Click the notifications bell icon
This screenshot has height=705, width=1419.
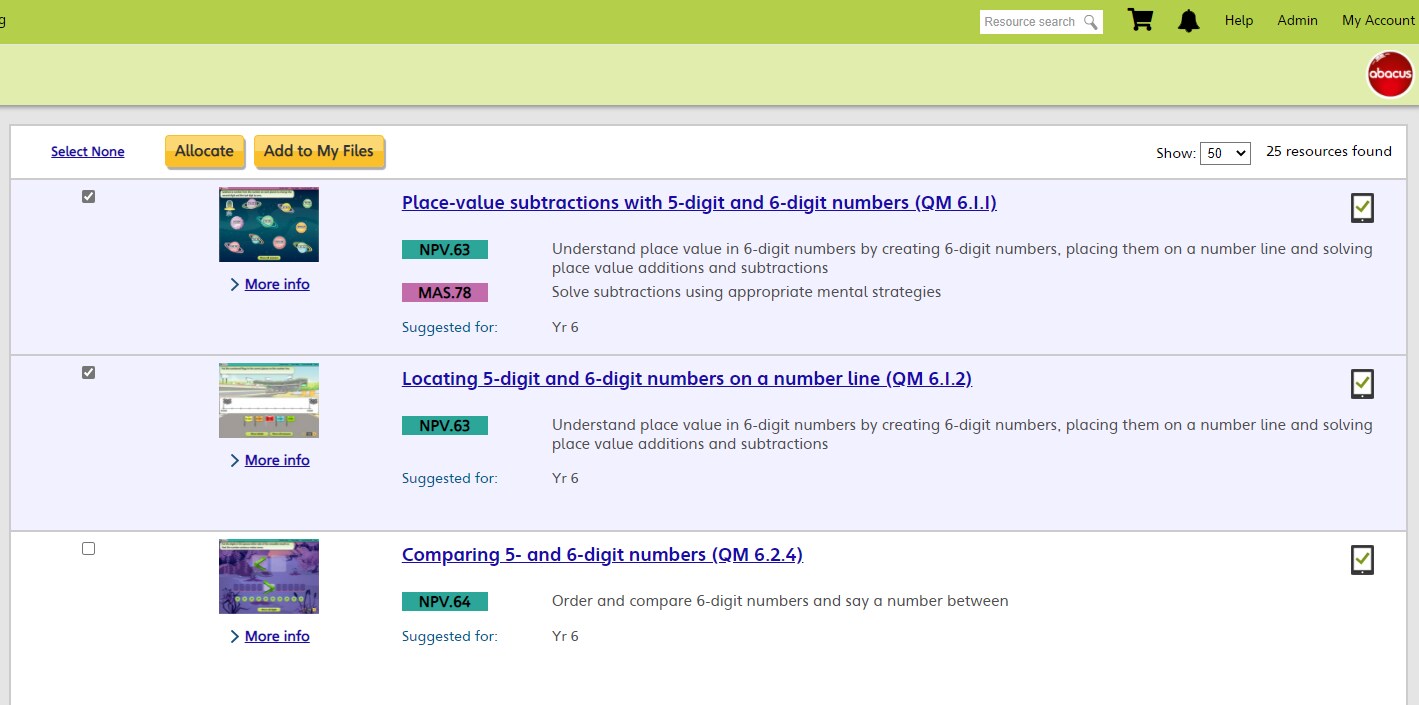click(1188, 21)
